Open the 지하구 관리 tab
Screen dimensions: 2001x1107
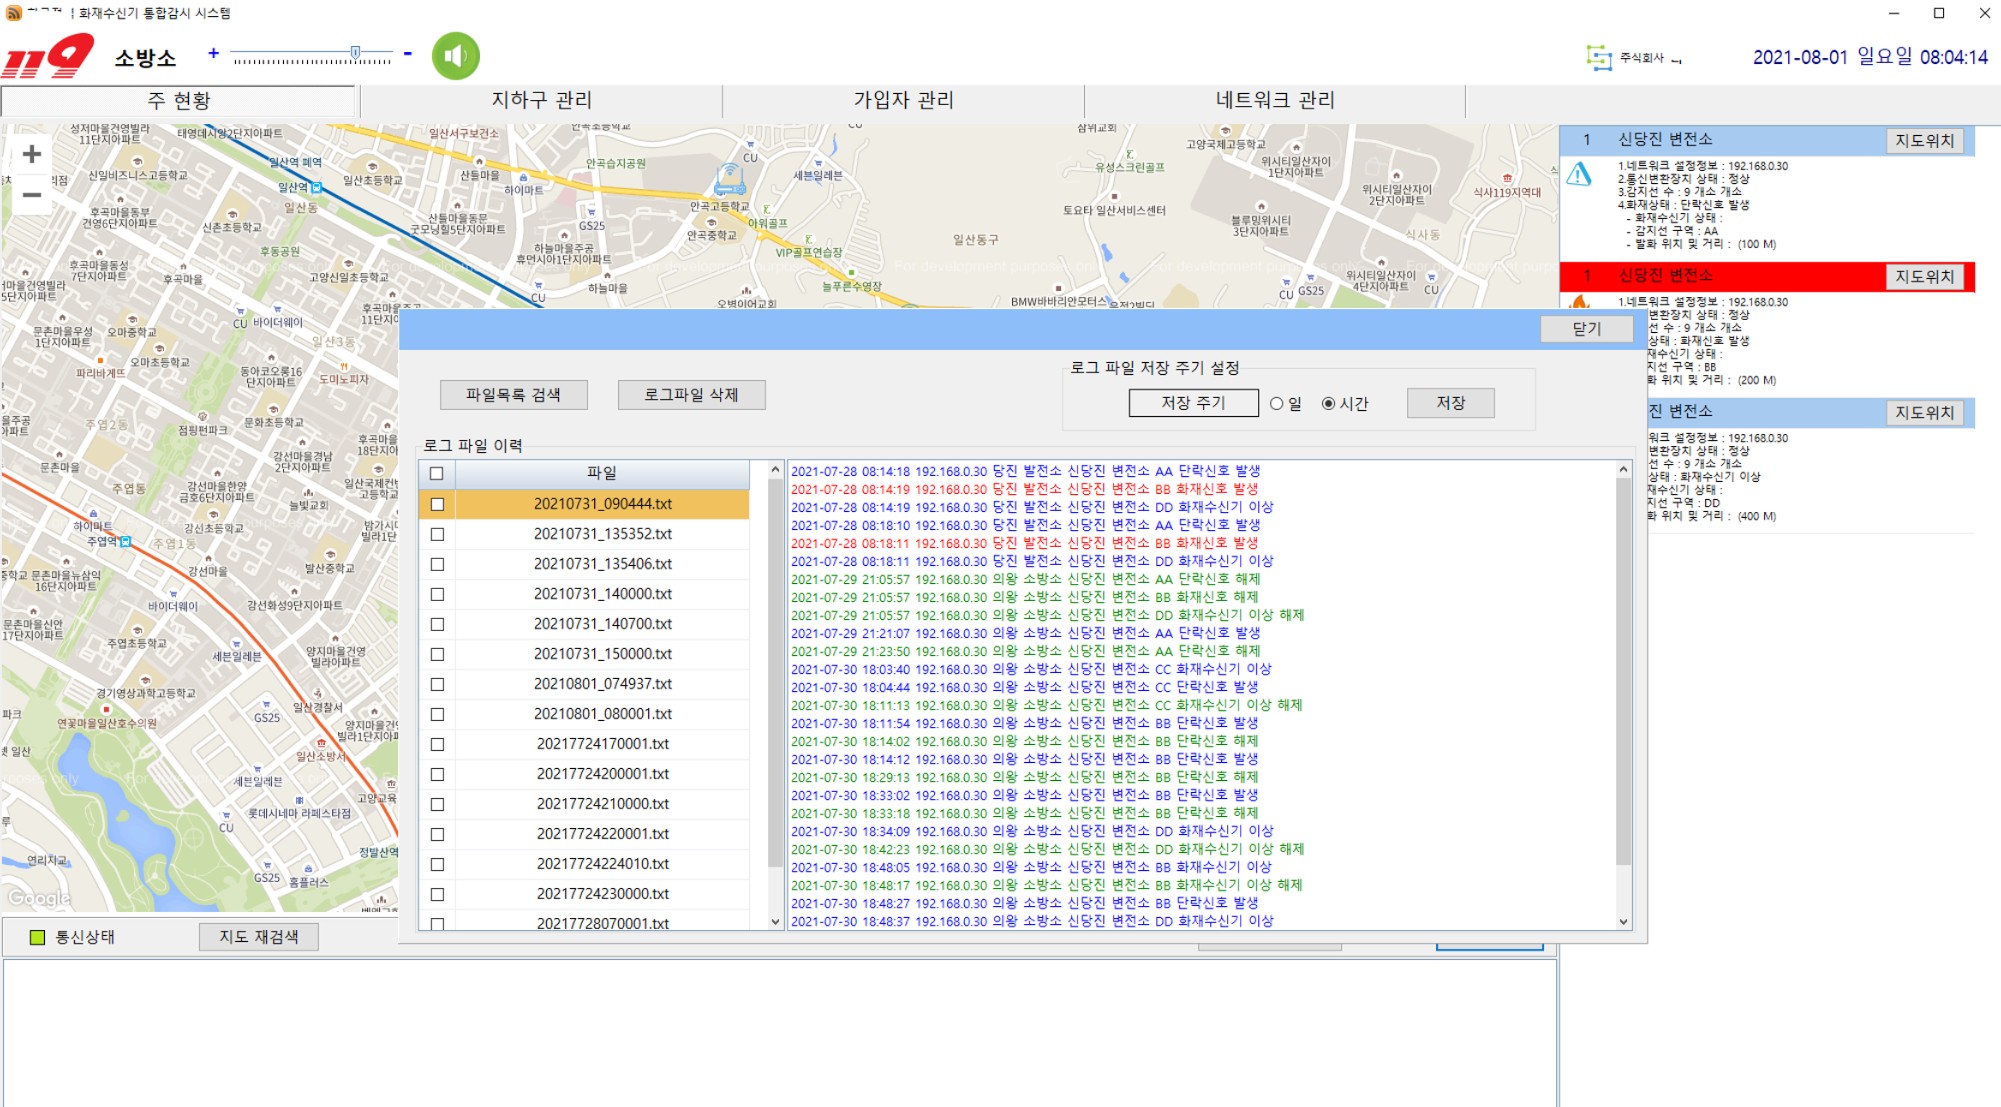(541, 100)
